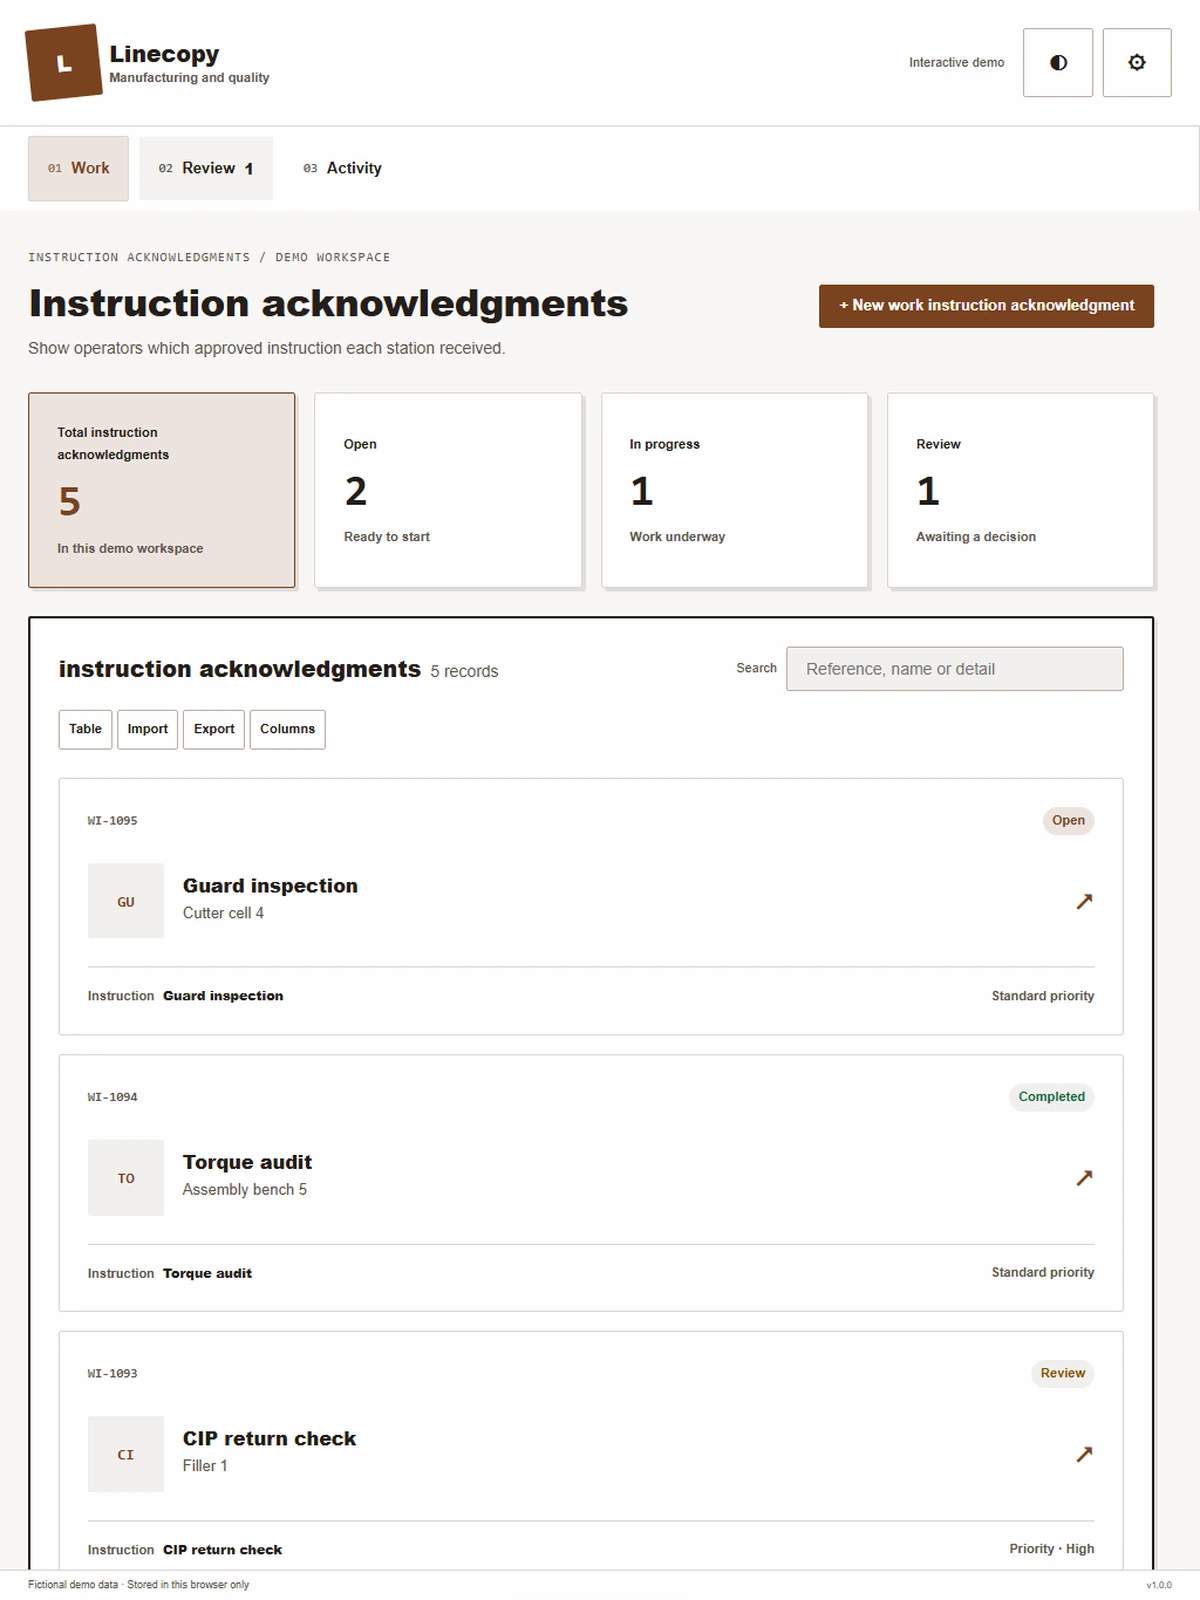Viewport: 1200px width, 1600px height.
Task: Open the Columns options
Action: pos(287,729)
